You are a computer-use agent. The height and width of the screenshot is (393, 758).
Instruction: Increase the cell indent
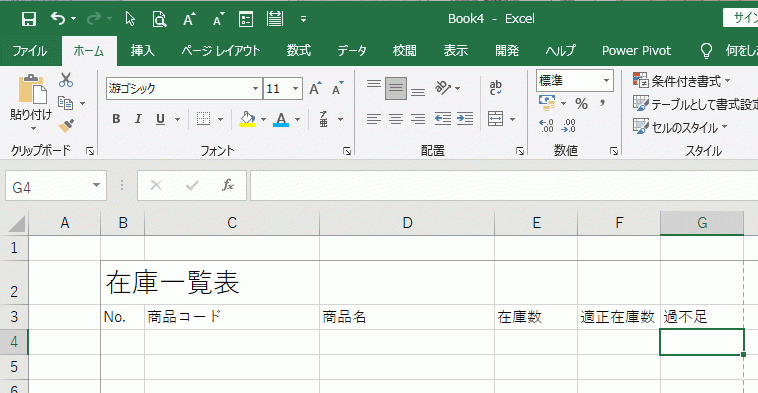click(x=465, y=119)
